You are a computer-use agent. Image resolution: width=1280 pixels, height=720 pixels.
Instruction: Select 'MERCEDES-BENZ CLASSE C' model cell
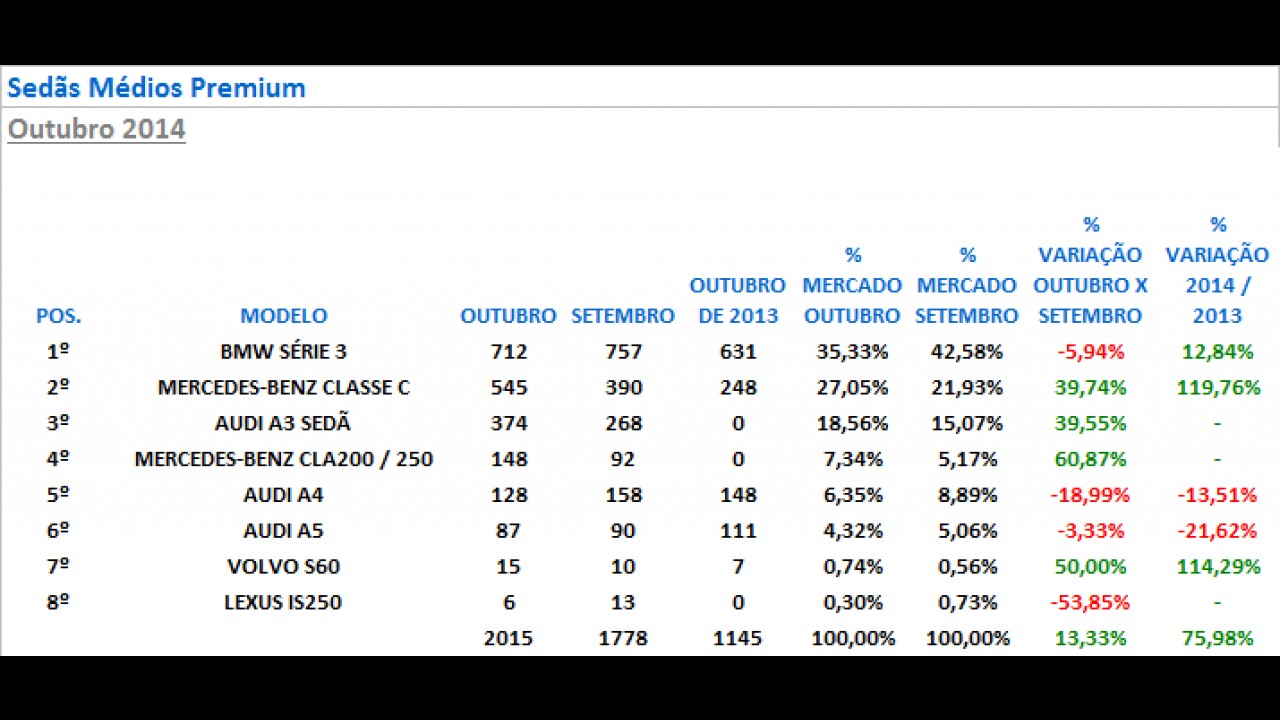tap(284, 388)
